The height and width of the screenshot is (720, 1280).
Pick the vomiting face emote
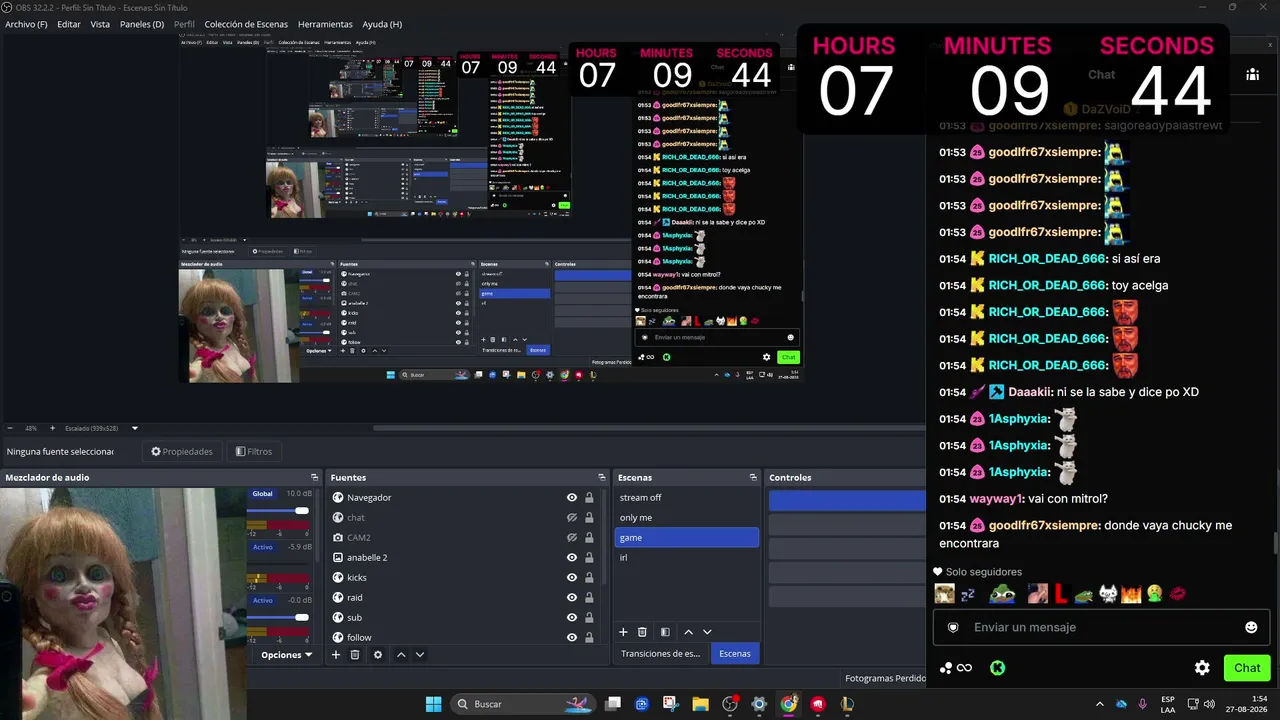click(x=1154, y=594)
